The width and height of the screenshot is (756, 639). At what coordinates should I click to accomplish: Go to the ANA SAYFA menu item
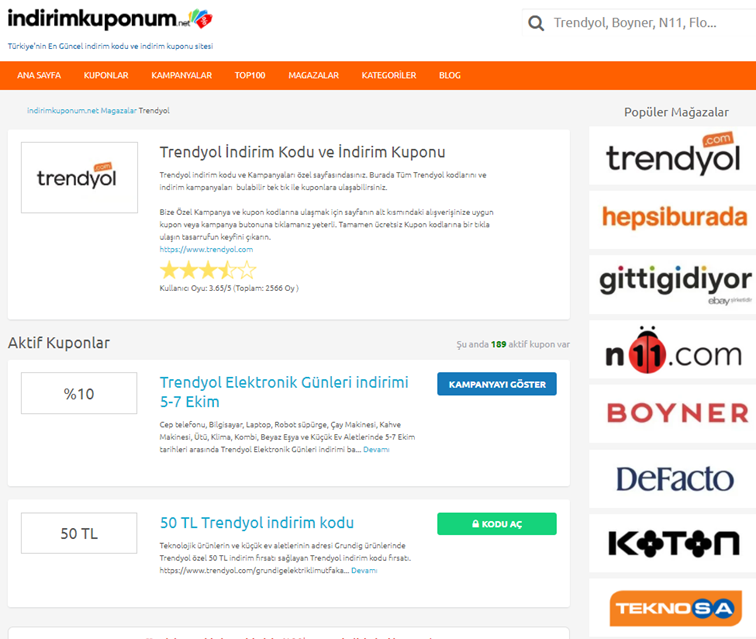pyautogui.click(x=39, y=76)
